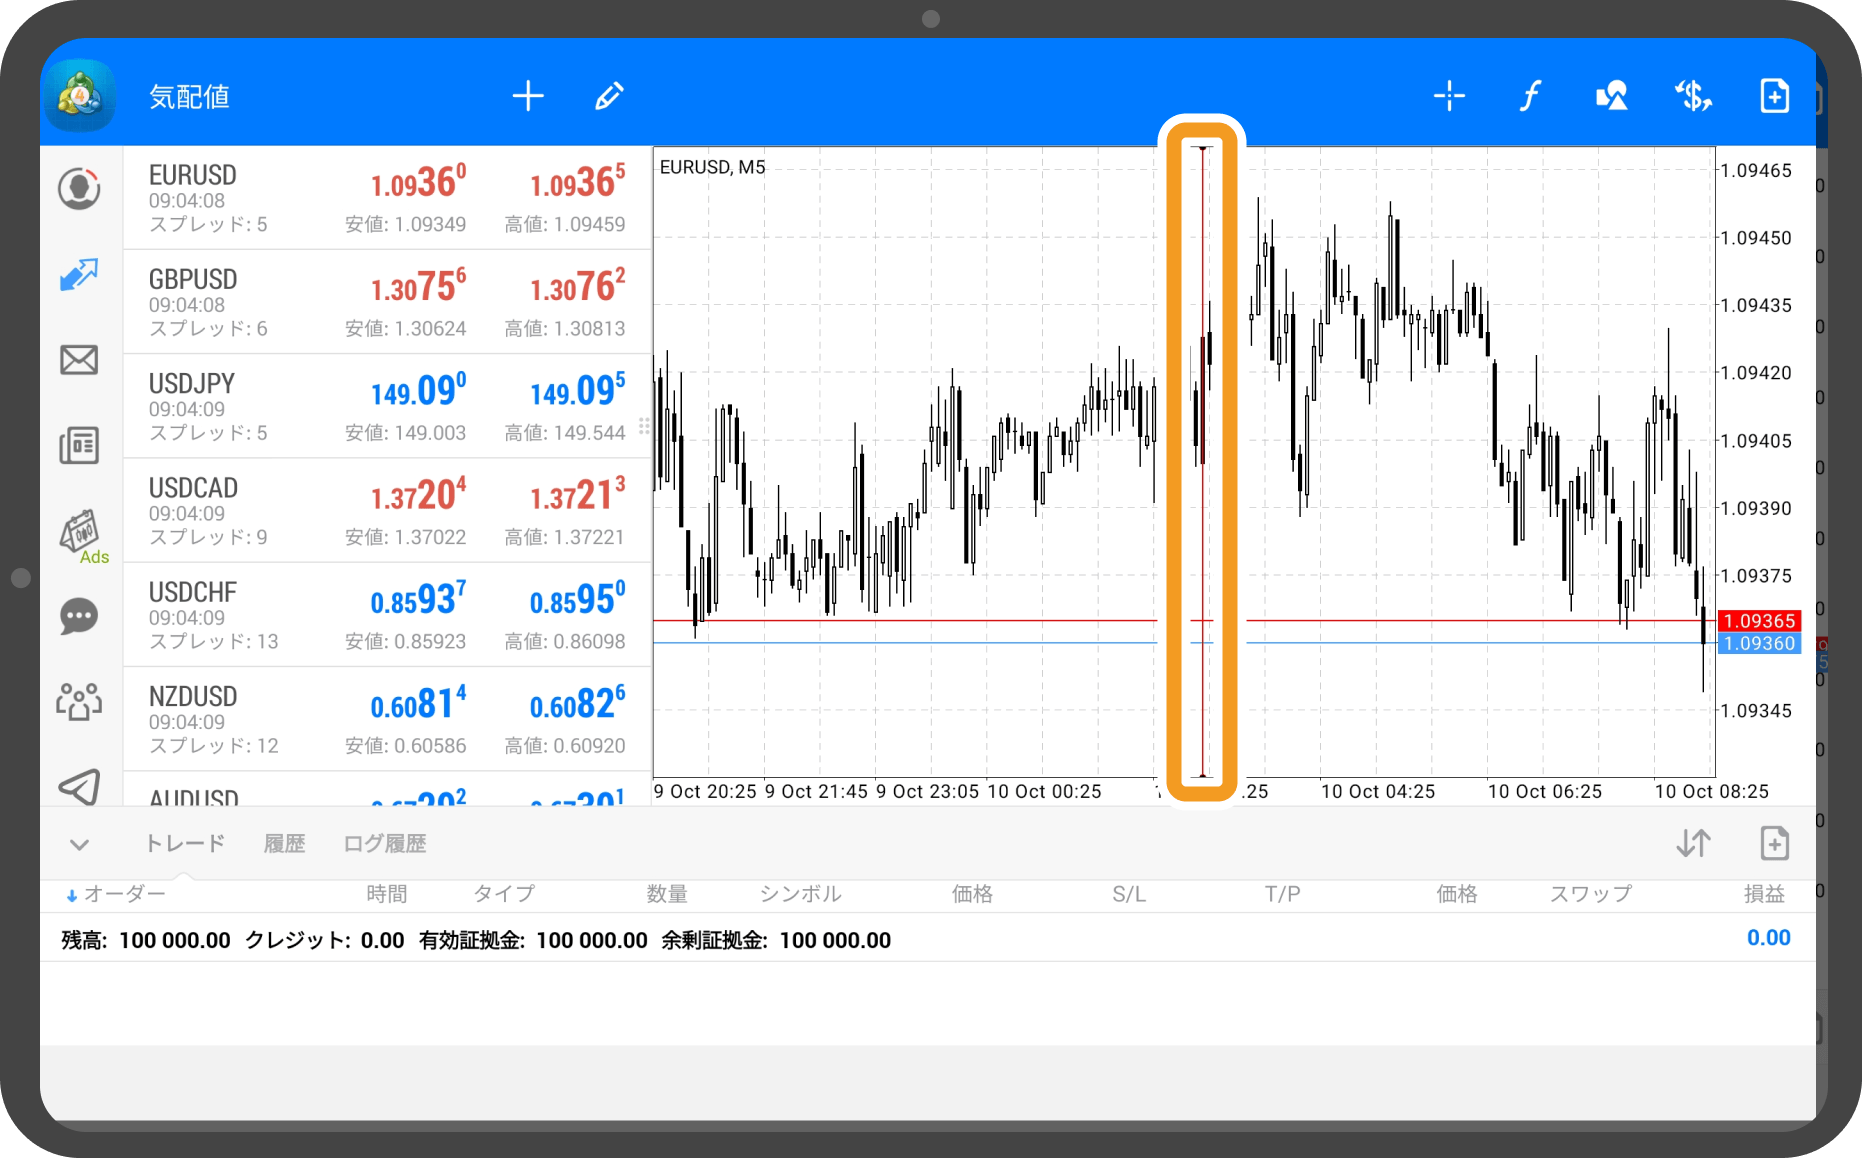The width and height of the screenshot is (1862, 1158).
Task: Switch to the ログ履歴 tab
Action: tap(385, 843)
